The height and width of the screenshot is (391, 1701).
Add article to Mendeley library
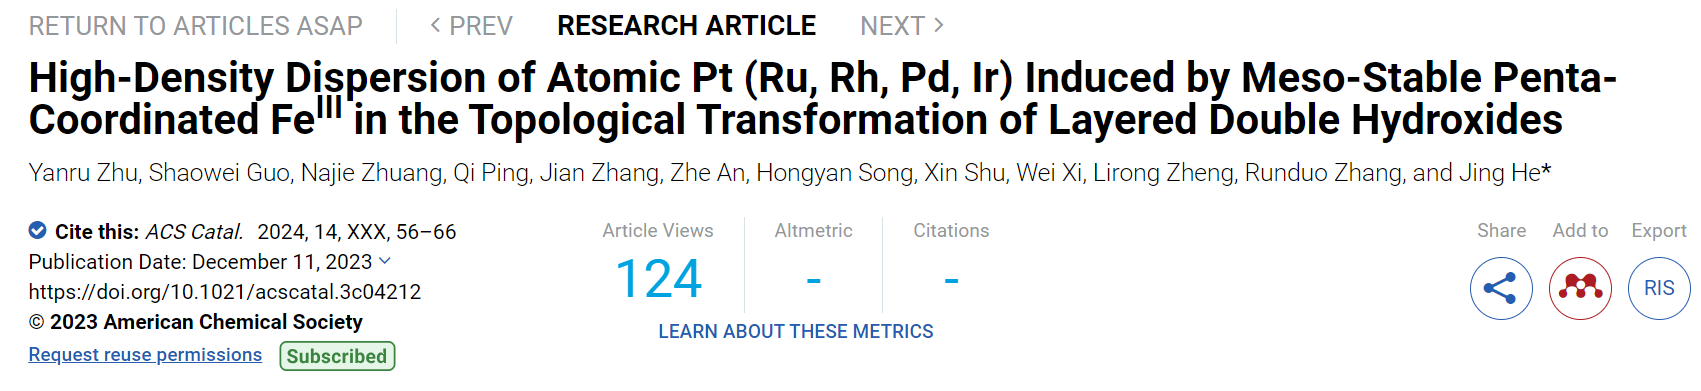1580,288
